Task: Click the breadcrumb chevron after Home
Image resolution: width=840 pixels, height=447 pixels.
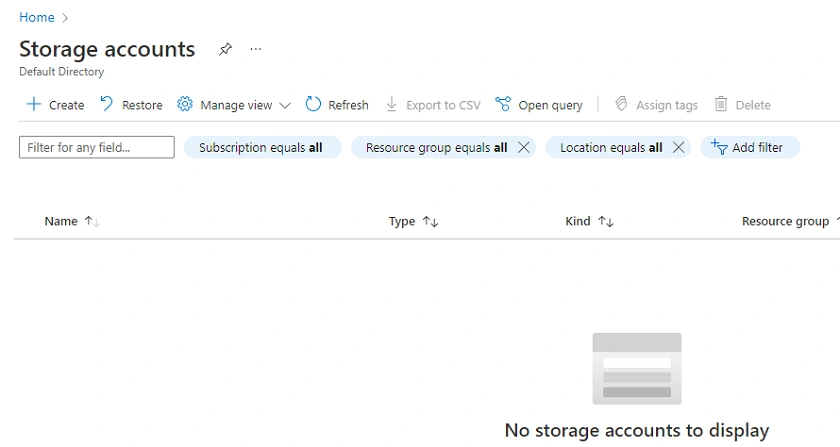Action: [x=65, y=18]
